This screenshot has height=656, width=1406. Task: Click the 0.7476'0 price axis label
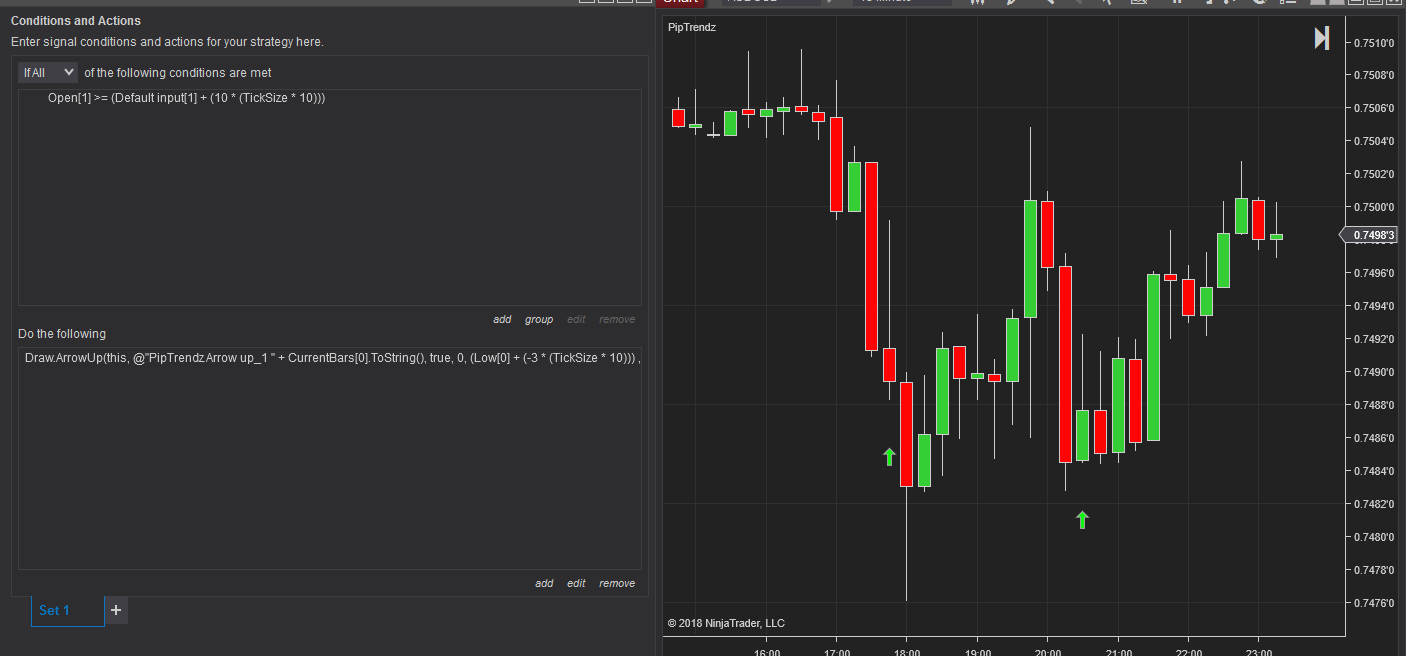[1372, 603]
